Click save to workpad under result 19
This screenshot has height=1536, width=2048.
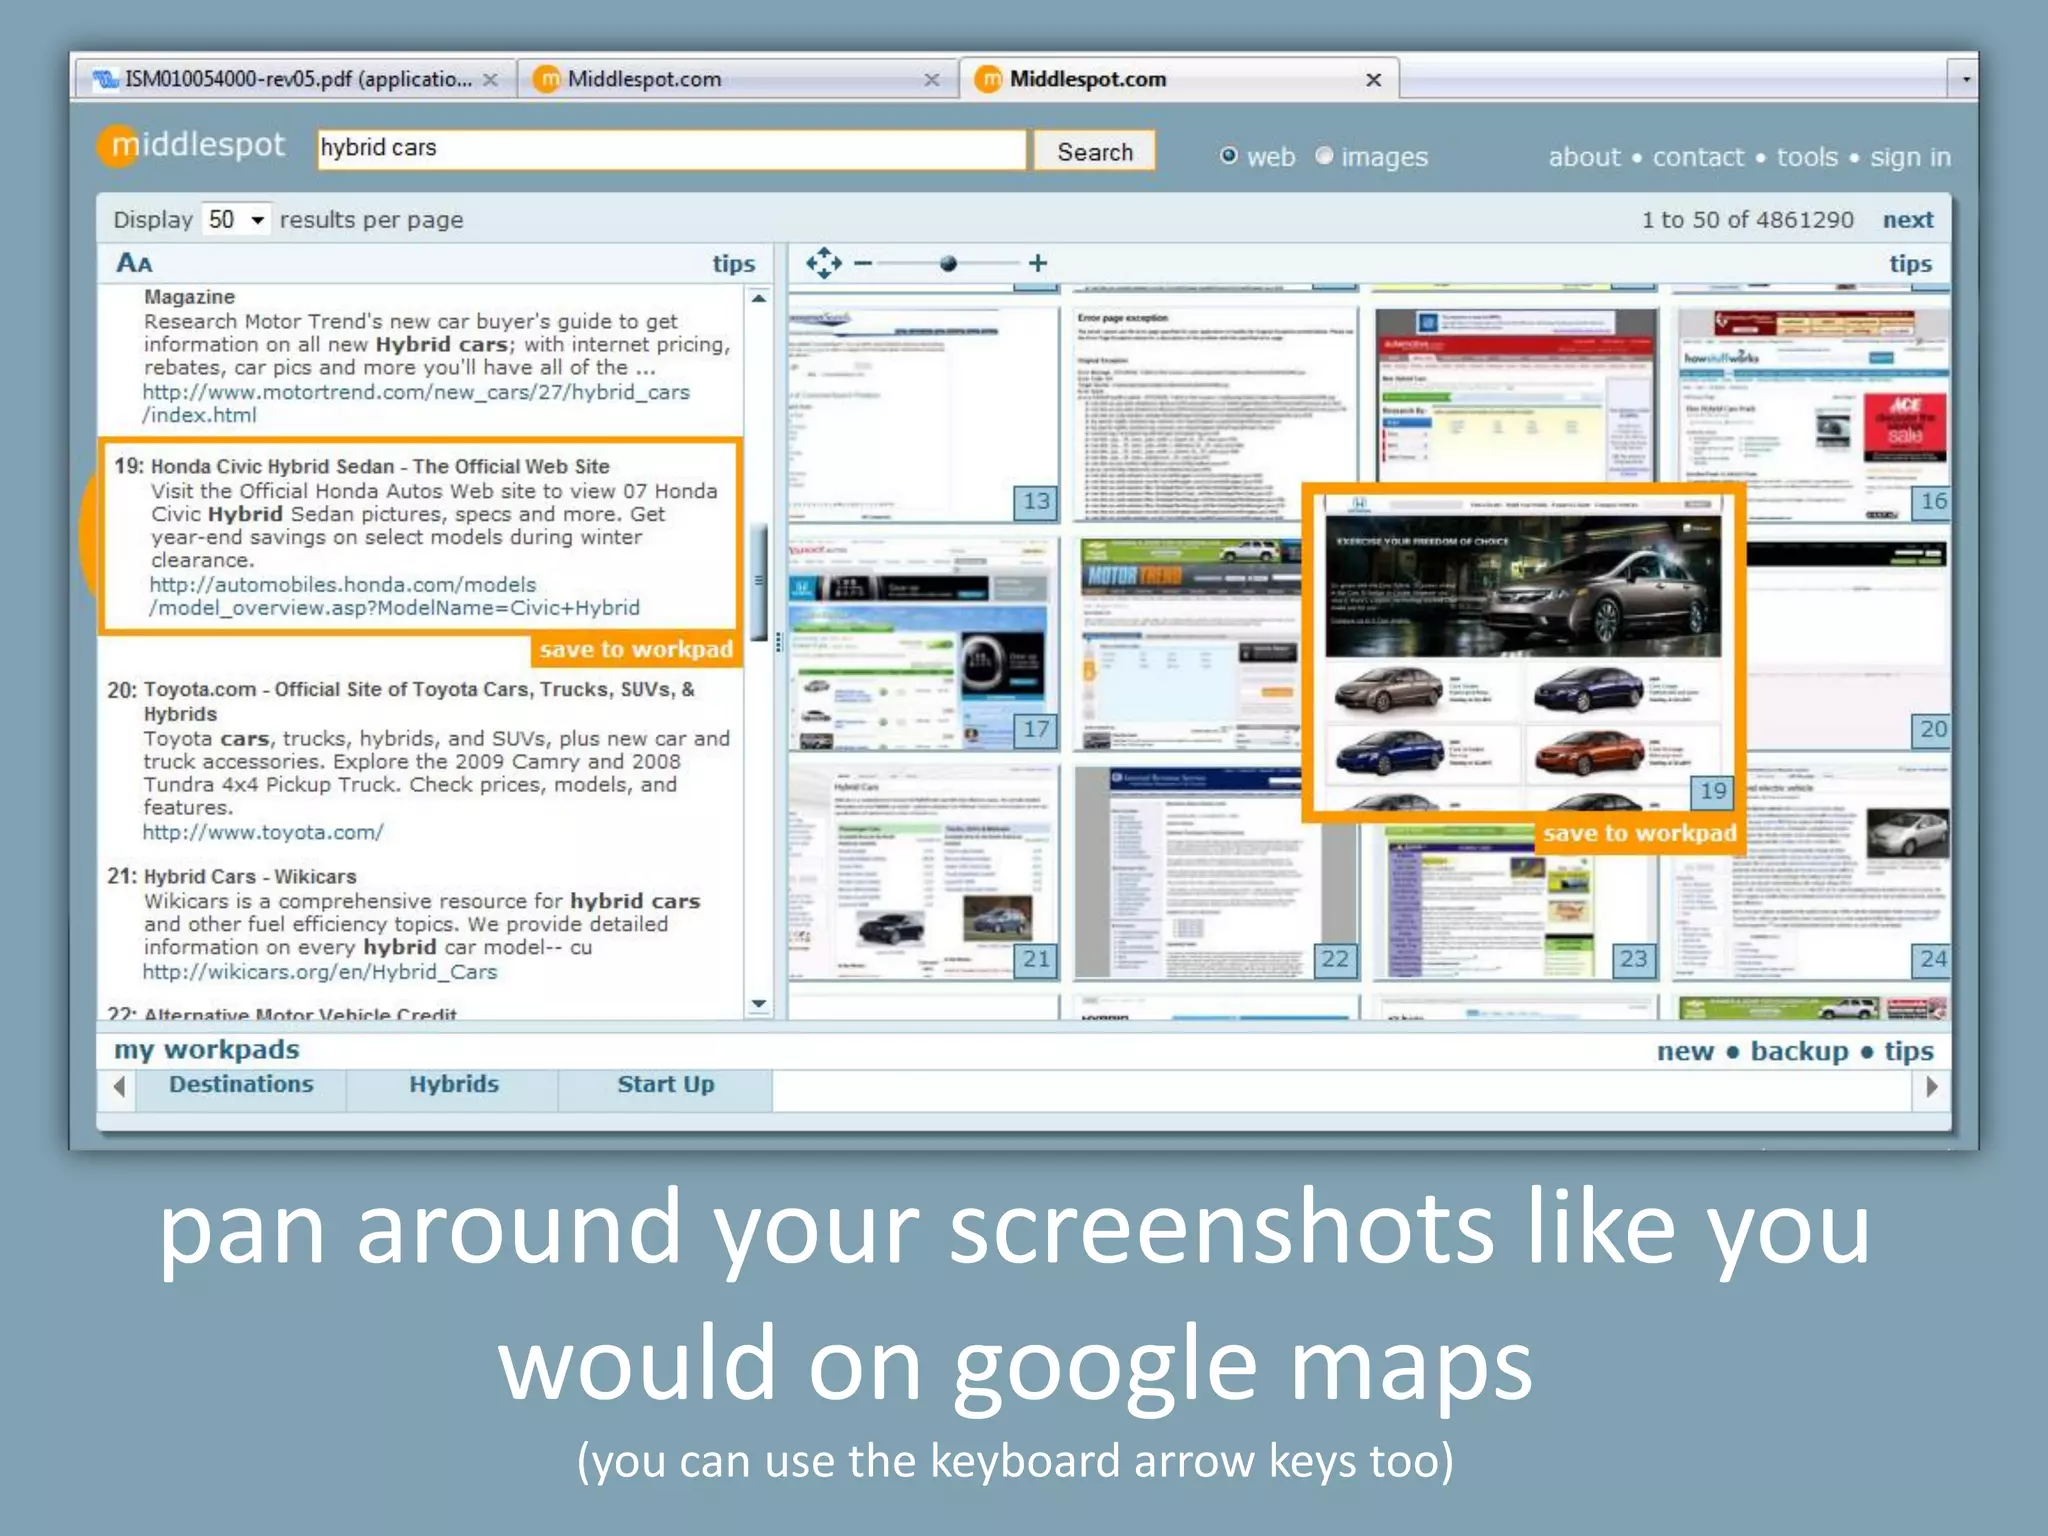point(636,650)
